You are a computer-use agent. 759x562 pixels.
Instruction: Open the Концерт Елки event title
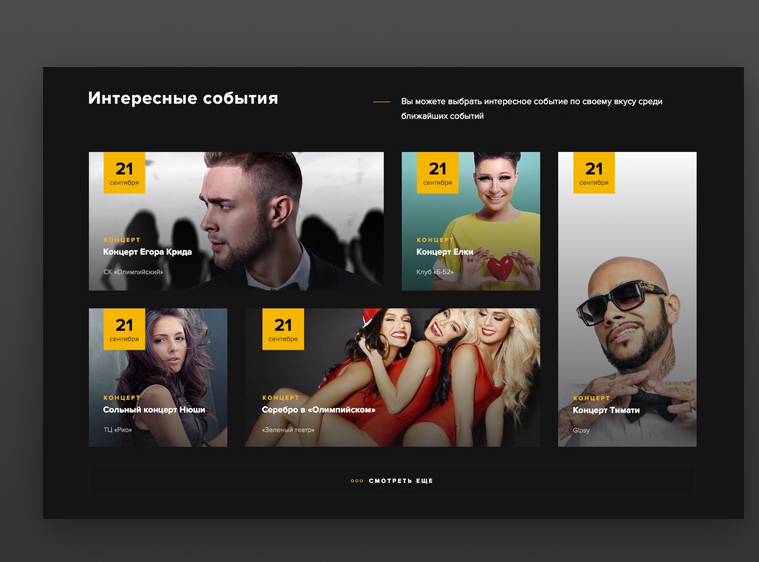[x=444, y=252]
